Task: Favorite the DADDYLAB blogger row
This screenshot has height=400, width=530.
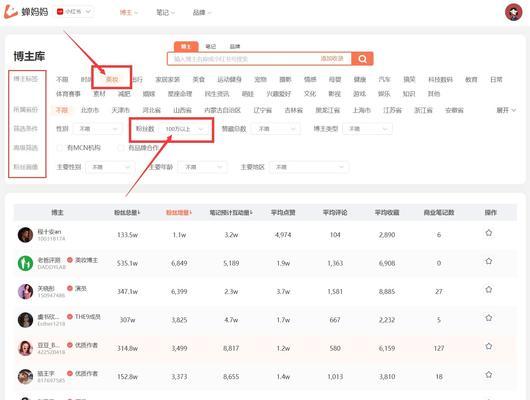Action: point(488,261)
